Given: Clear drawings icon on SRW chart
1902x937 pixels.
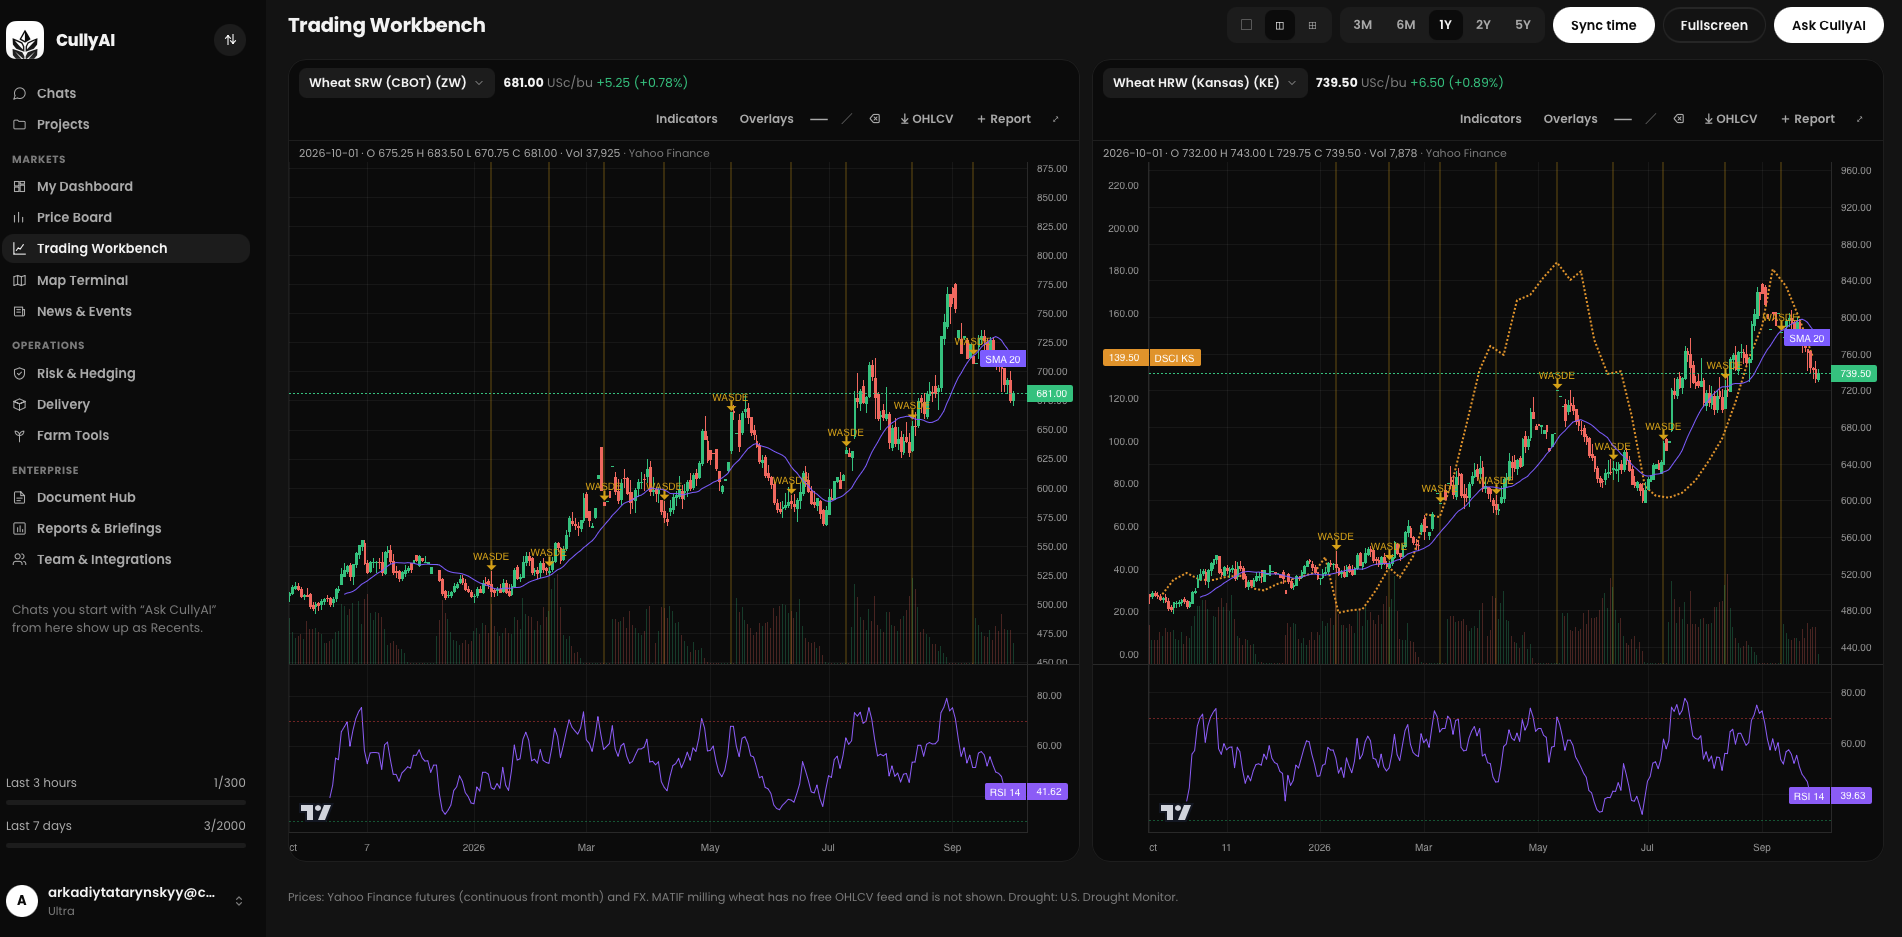Looking at the screenshot, I should click(x=875, y=119).
